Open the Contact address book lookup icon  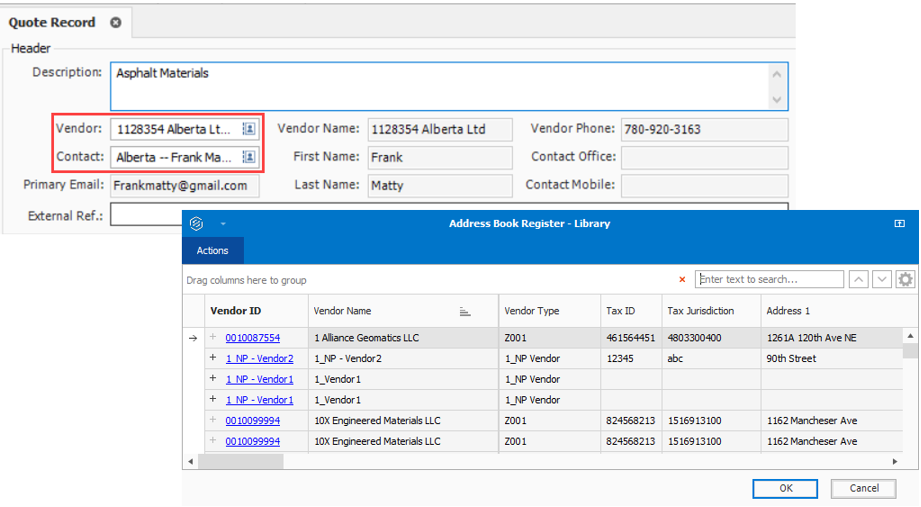point(249,157)
